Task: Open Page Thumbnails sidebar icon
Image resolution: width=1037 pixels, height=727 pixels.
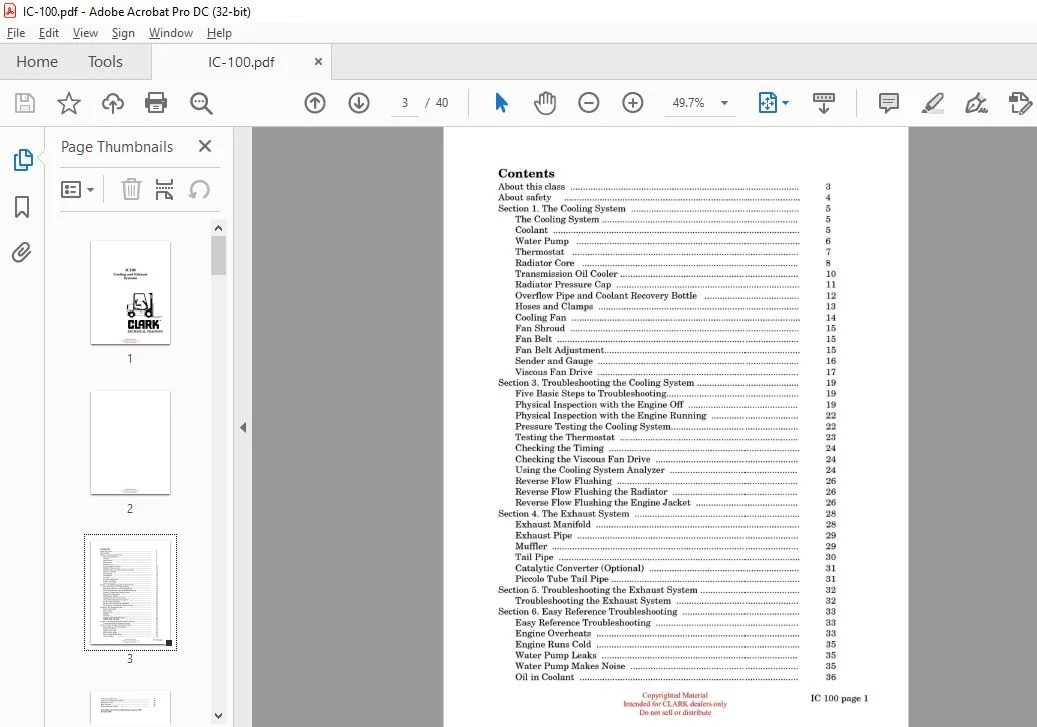Action: [22, 159]
